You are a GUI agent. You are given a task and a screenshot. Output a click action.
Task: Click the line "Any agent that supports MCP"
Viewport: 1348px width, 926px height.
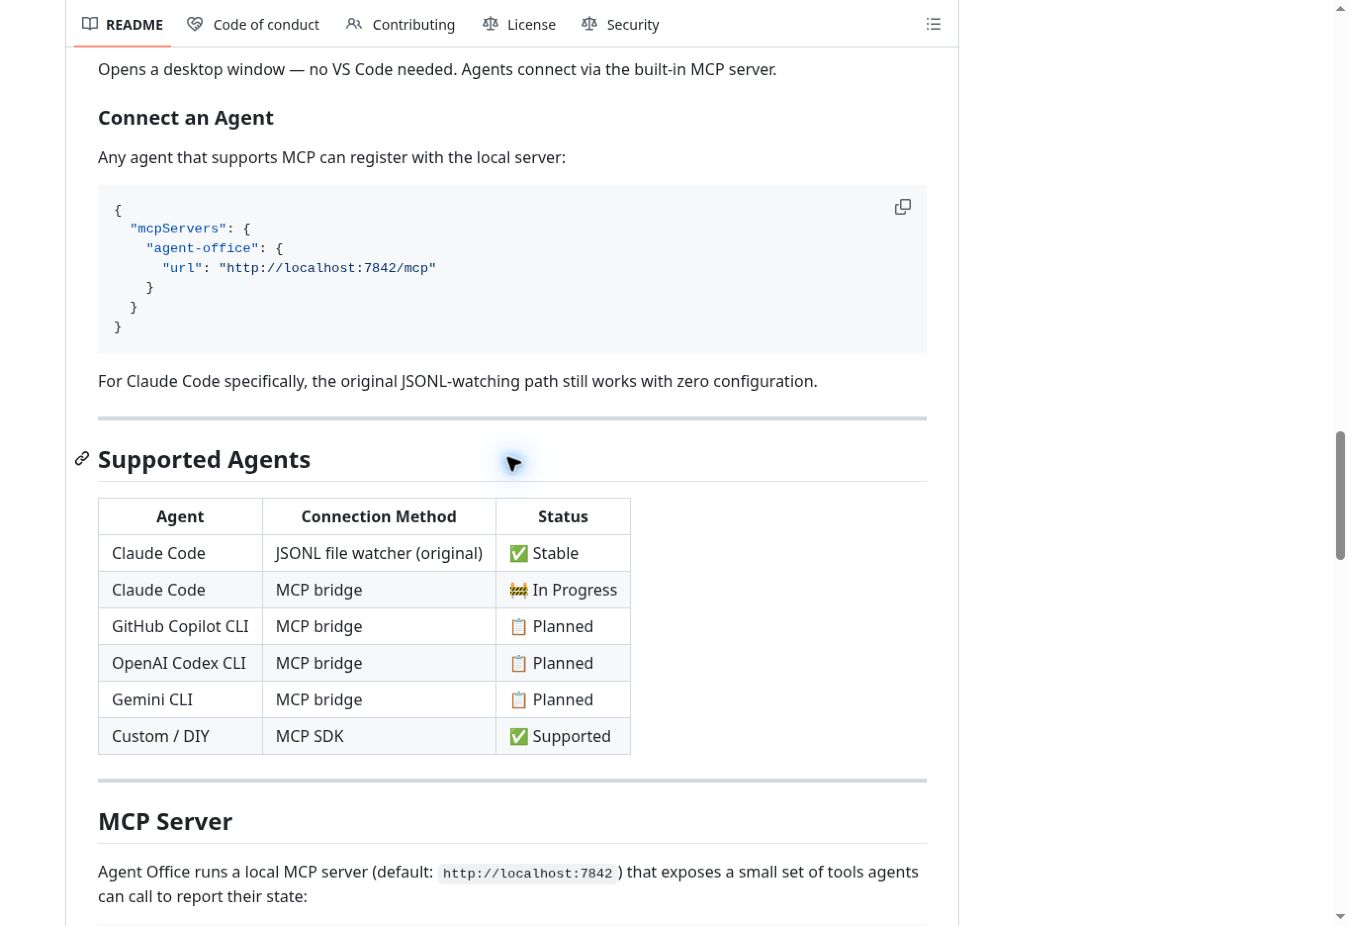tap(332, 157)
